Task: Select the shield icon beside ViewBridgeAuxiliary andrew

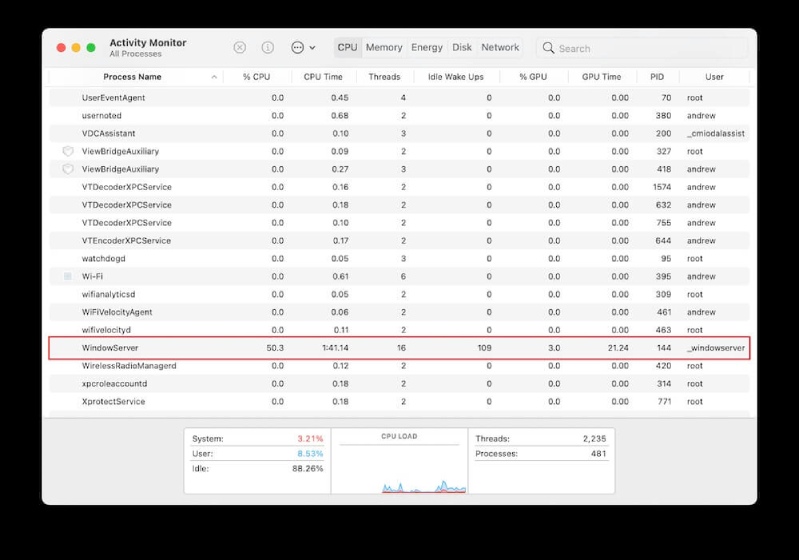Action: point(68,169)
